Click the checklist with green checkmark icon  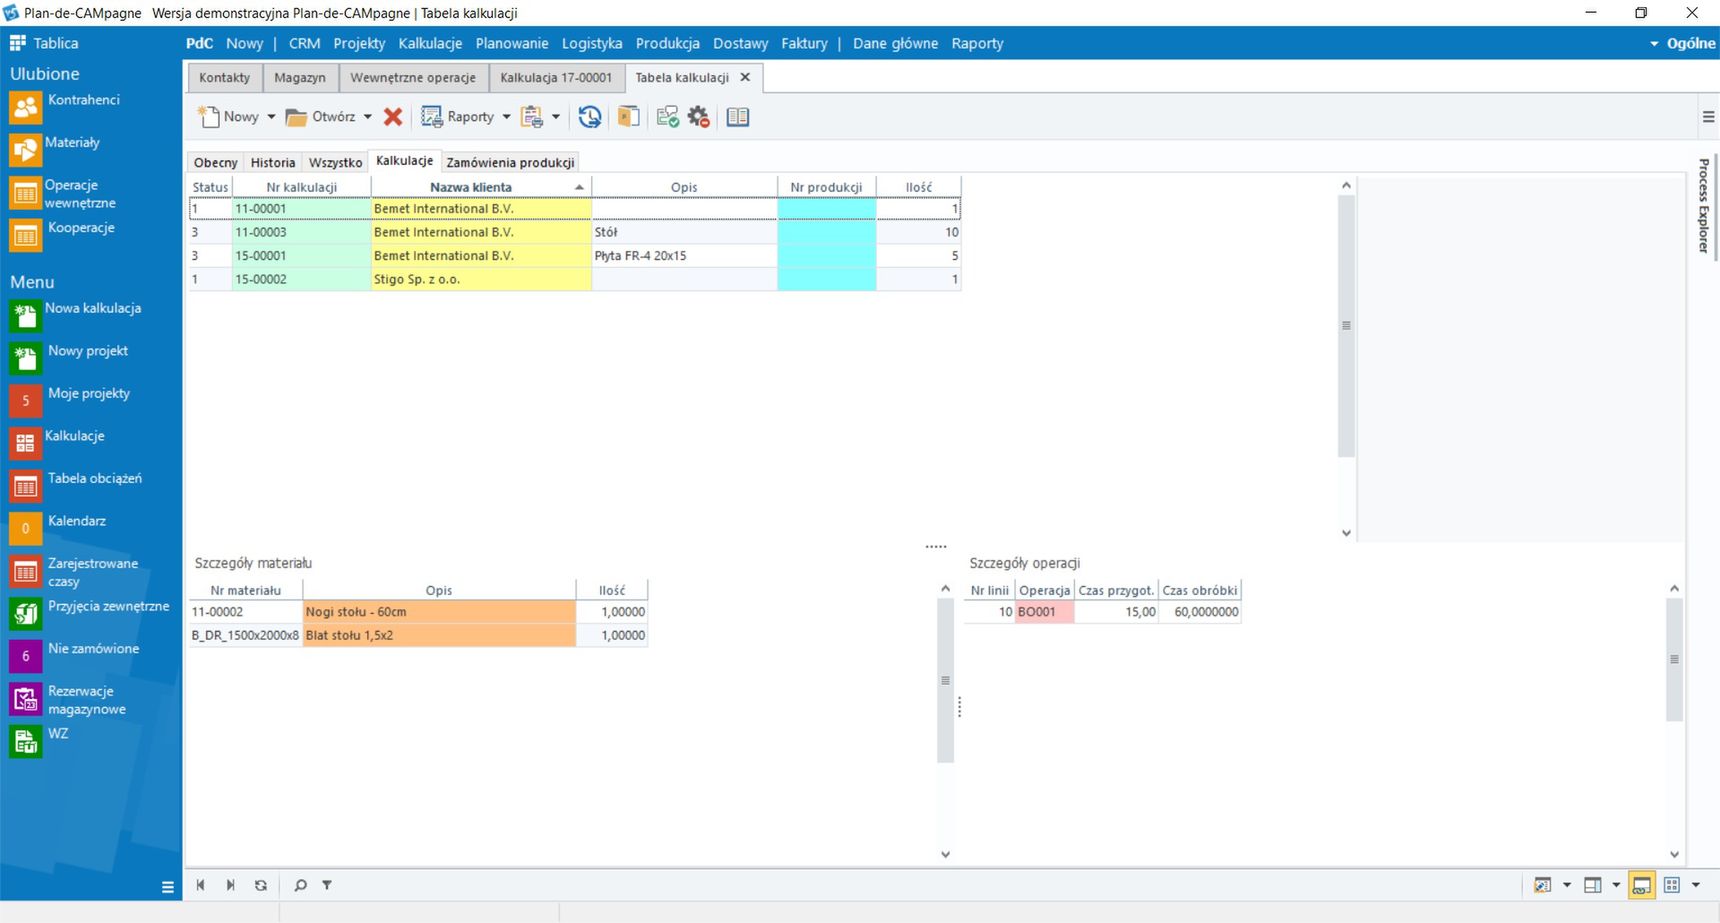pos(667,117)
